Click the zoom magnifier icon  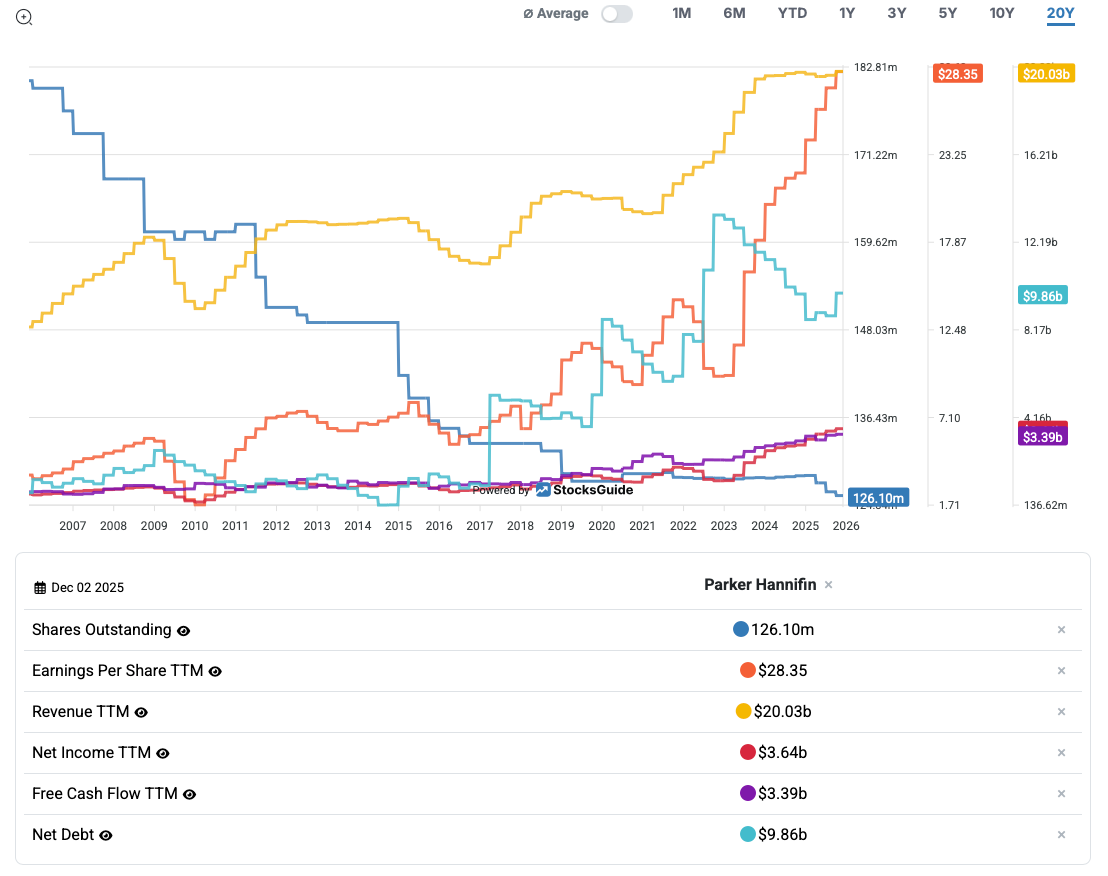click(24, 17)
